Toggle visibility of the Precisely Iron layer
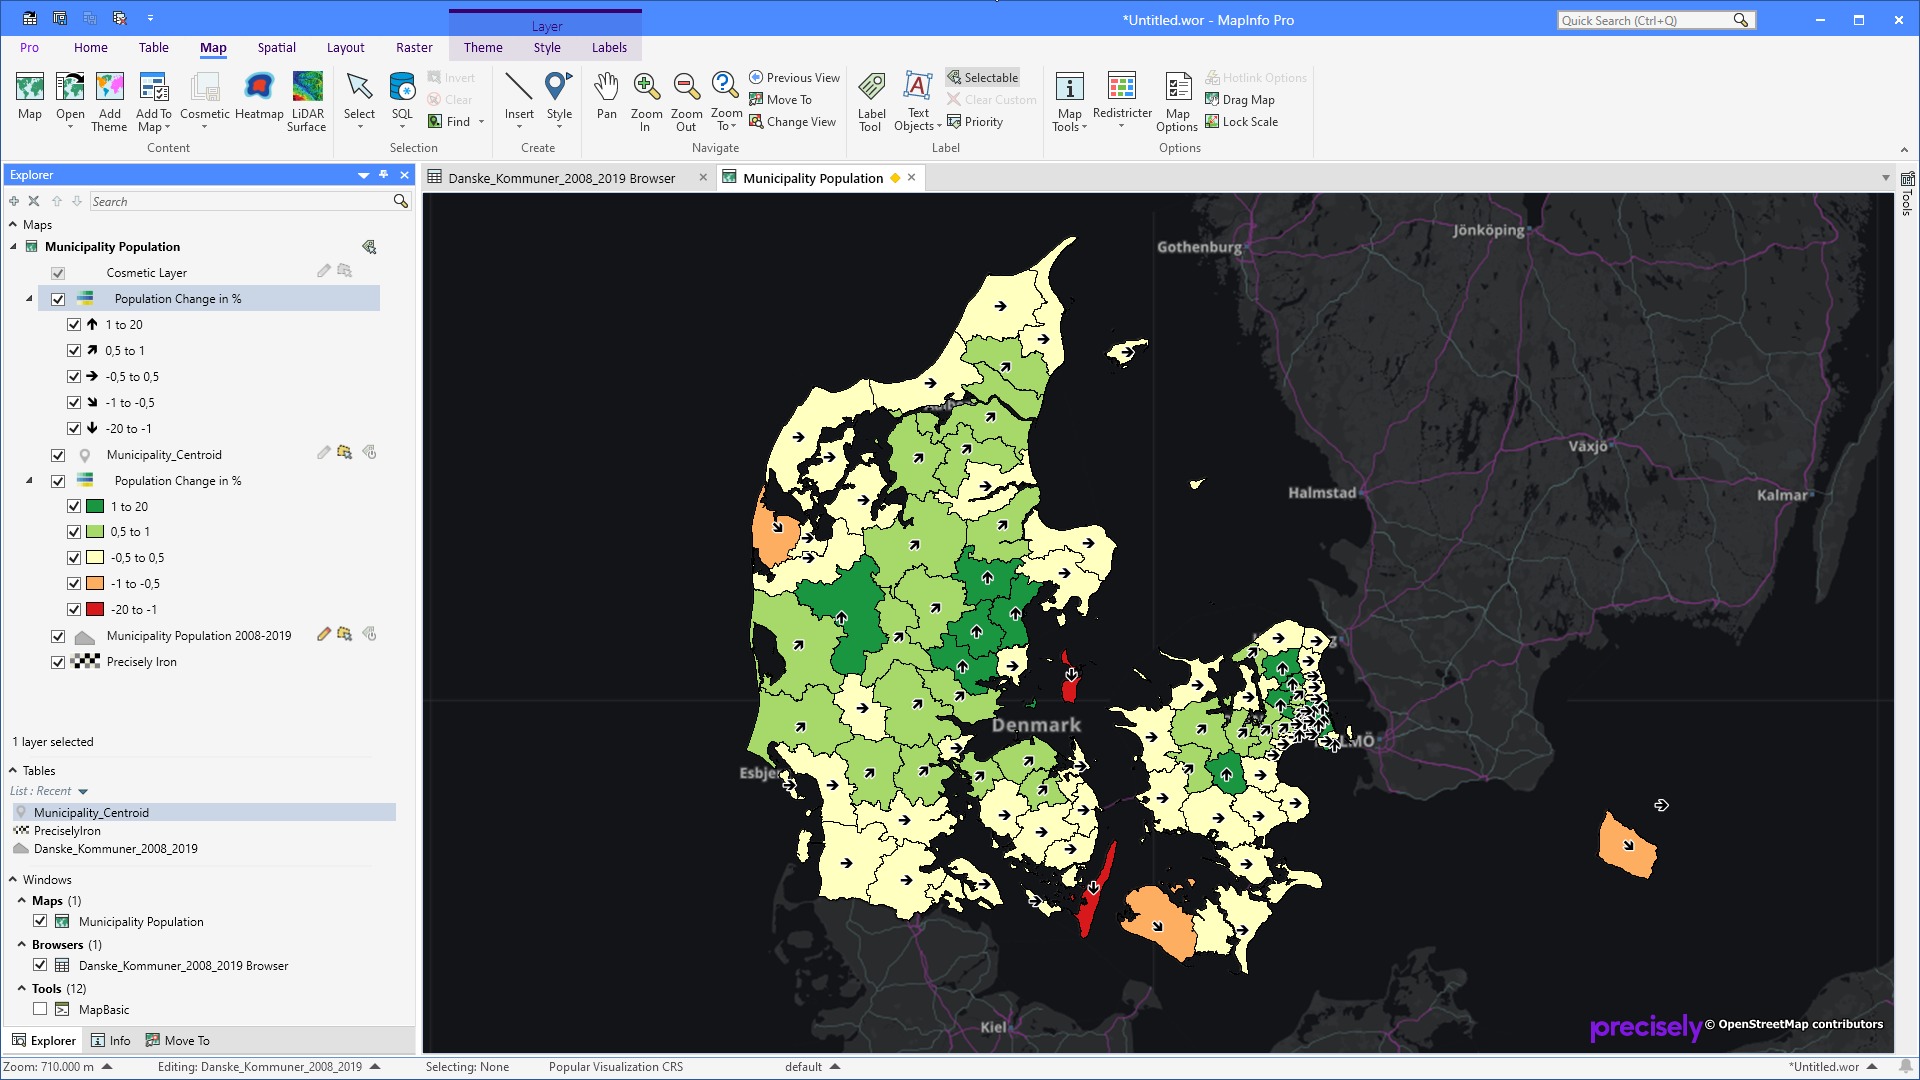The height and width of the screenshot is (1080, 1920). 58,661
